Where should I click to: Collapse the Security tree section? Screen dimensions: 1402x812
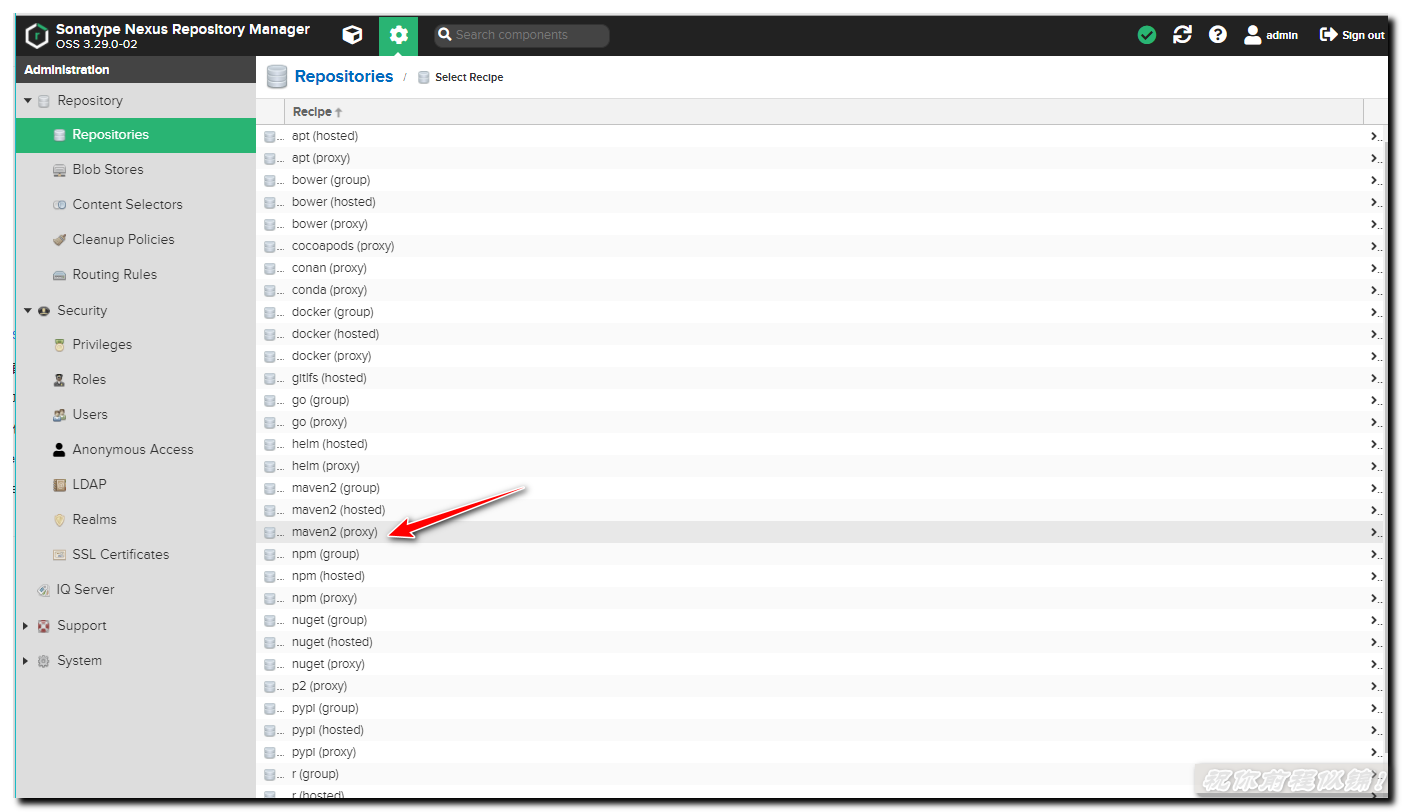pos(28,311)
